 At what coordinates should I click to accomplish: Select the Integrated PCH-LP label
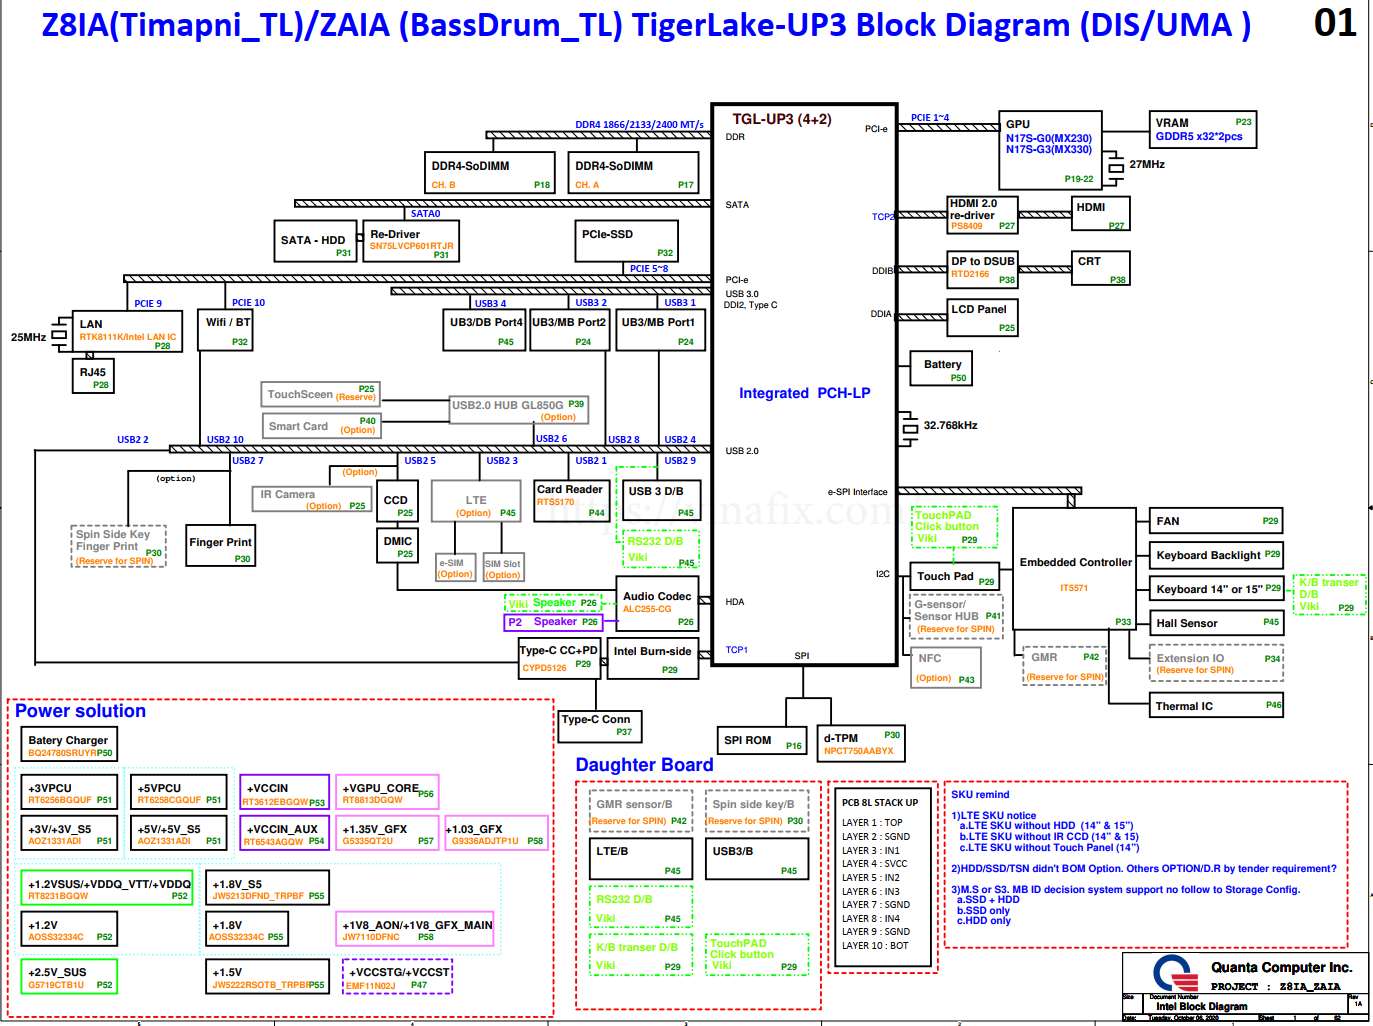pos(804,393)
